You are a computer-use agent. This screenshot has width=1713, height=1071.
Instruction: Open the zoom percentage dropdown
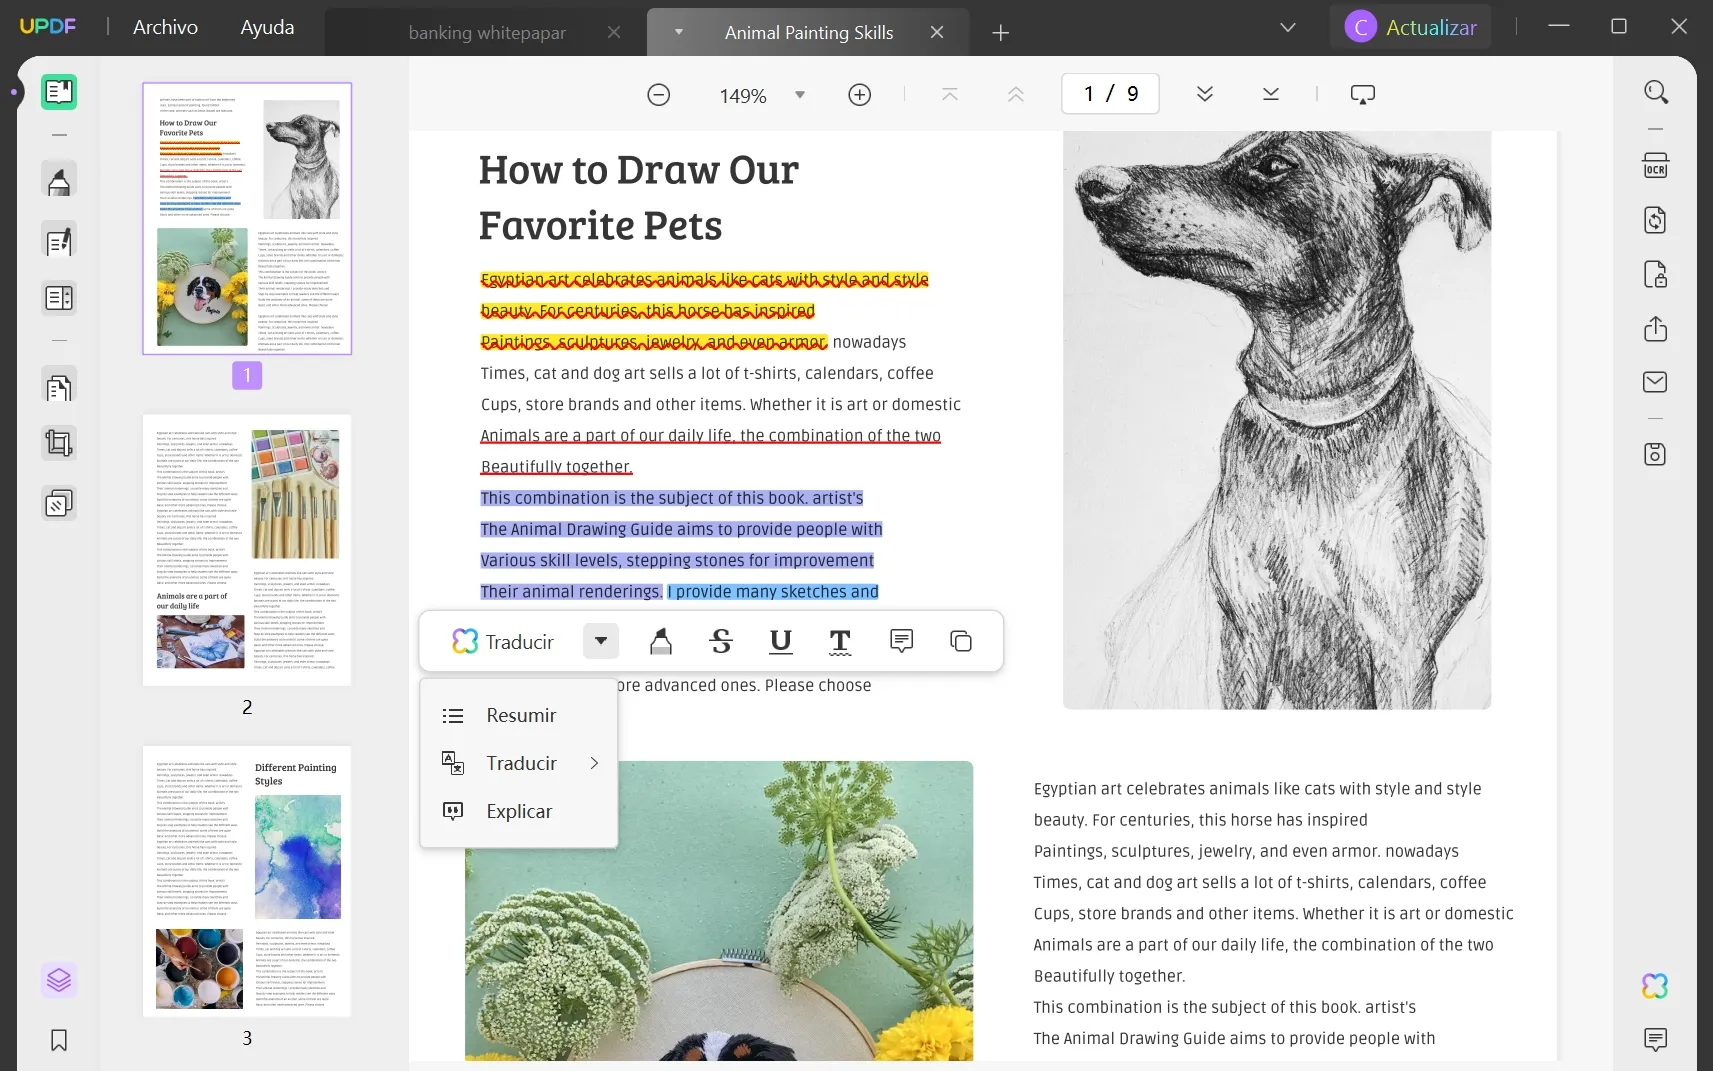pyautogui.click(x=800, y=95)
